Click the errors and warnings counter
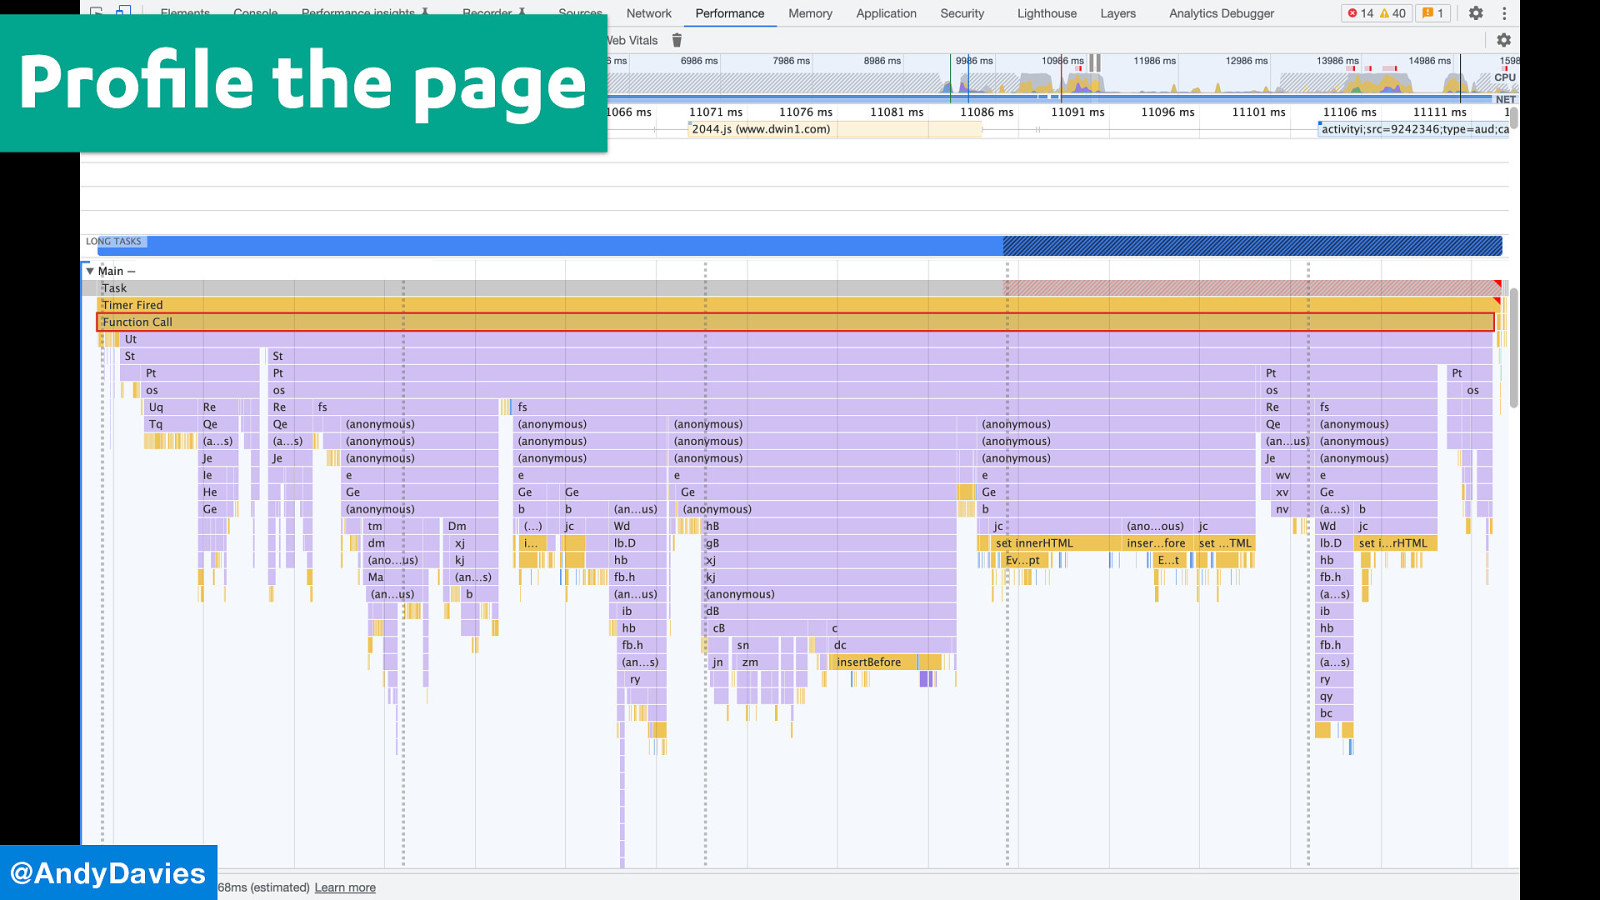Screen dimensions: 1600x900 click(x=1376, y=13)
